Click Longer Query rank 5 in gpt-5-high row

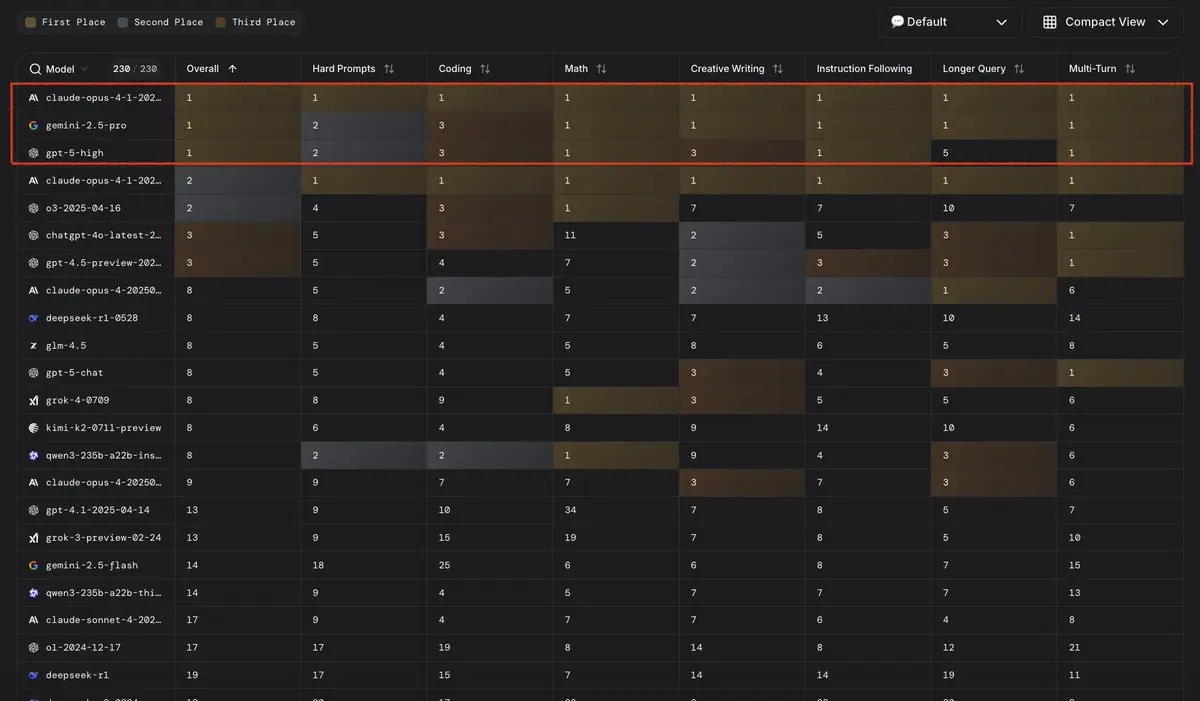pyautogui.click(x=946, y=153)
